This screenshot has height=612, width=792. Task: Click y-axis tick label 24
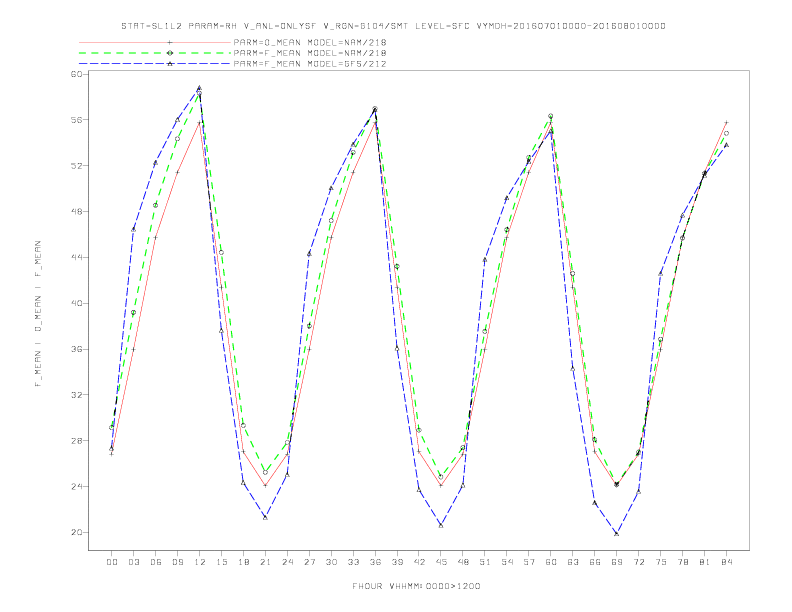(x=76, y=487)
